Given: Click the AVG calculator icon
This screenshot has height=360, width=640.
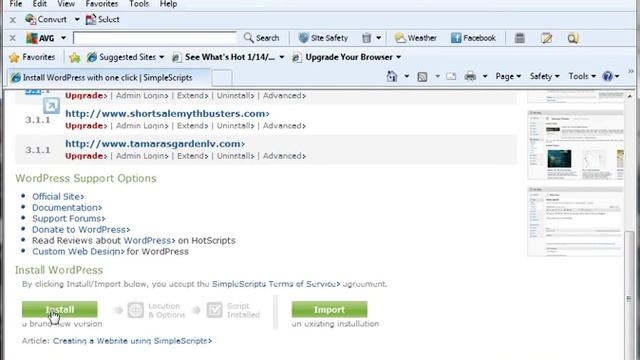Looking at the screenshot, I should click(520, 38).
